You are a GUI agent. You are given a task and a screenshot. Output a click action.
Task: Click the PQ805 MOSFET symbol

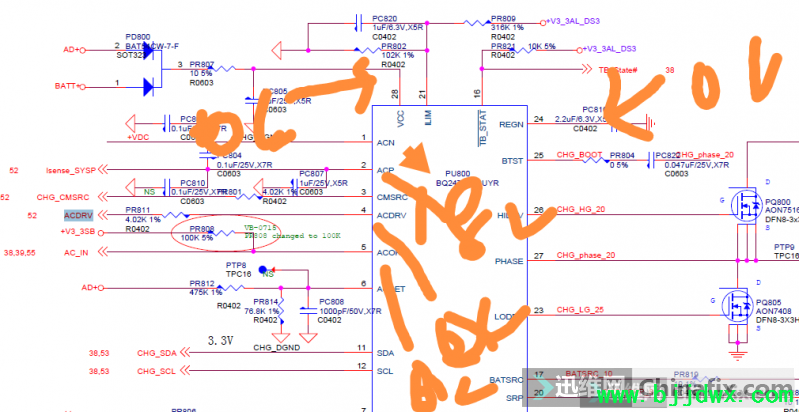click(x=737, y=306)
